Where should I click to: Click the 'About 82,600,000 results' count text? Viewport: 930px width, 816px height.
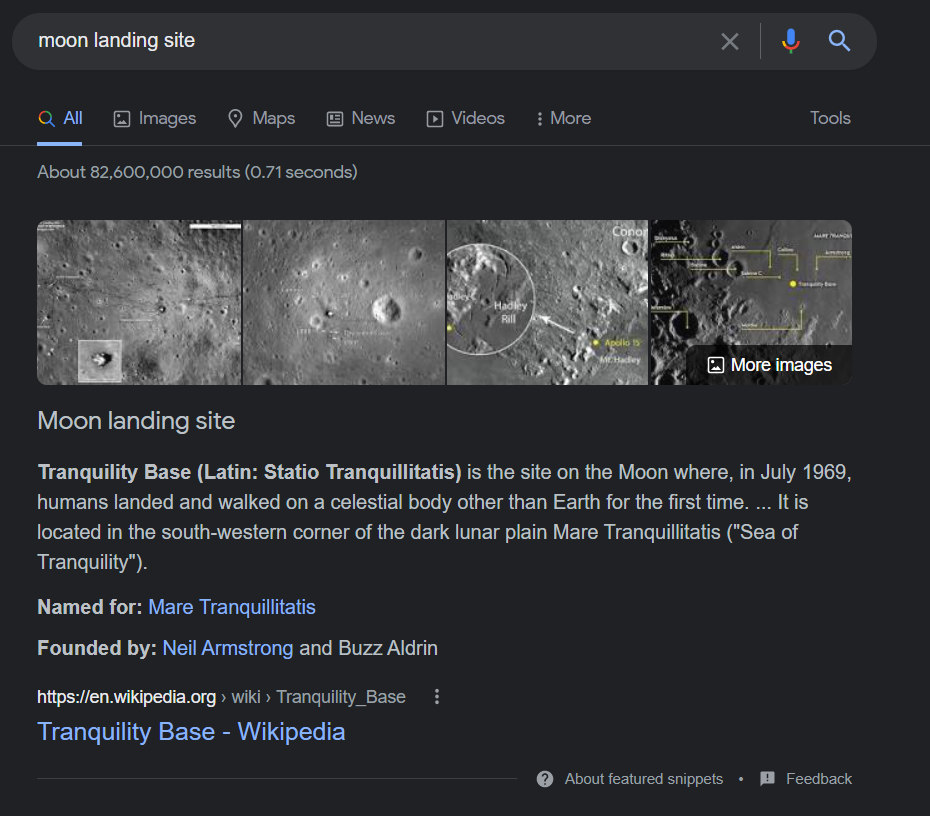click(198, 172)
